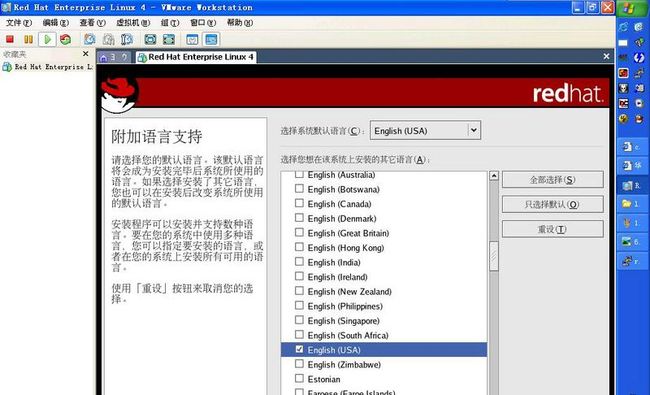Check English (Singapore) language box
650x395 pixels.
pyautogui.click(x=299, y=320)
